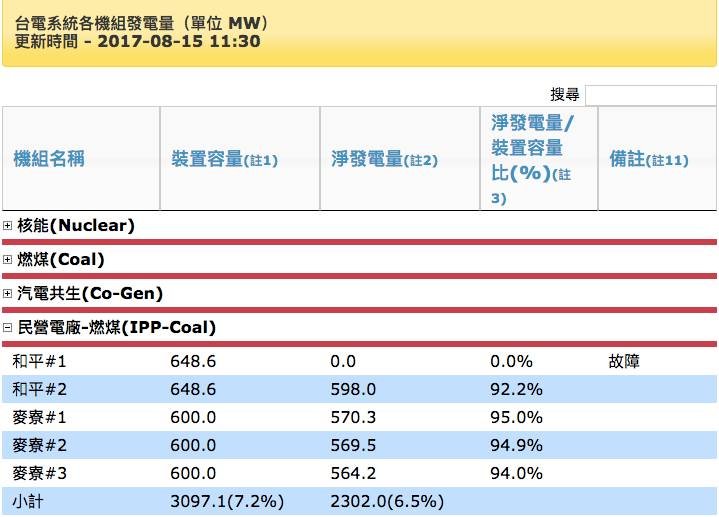This screenshot has height=517, width=719.
Task: Collapse the 民營電廠-燃煤(IPP-Coal) group
Action: [7, 328]
